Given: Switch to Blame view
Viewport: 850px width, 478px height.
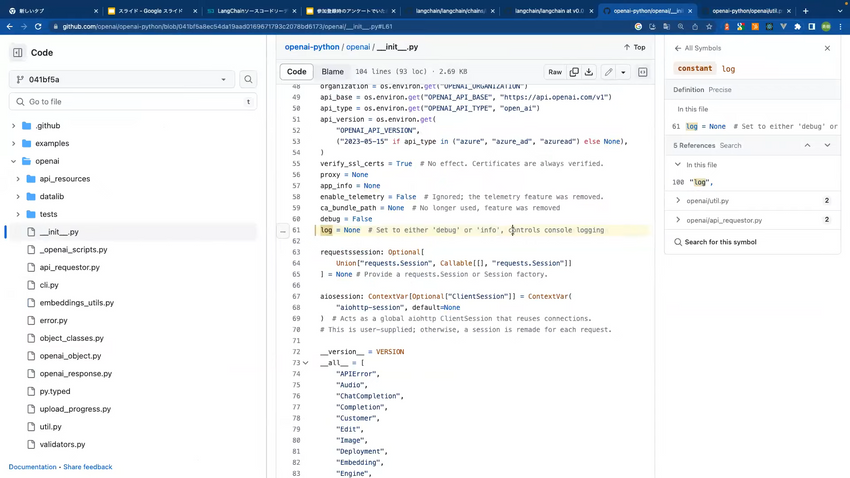Looking at the screenshot, I should pos(332,72).
